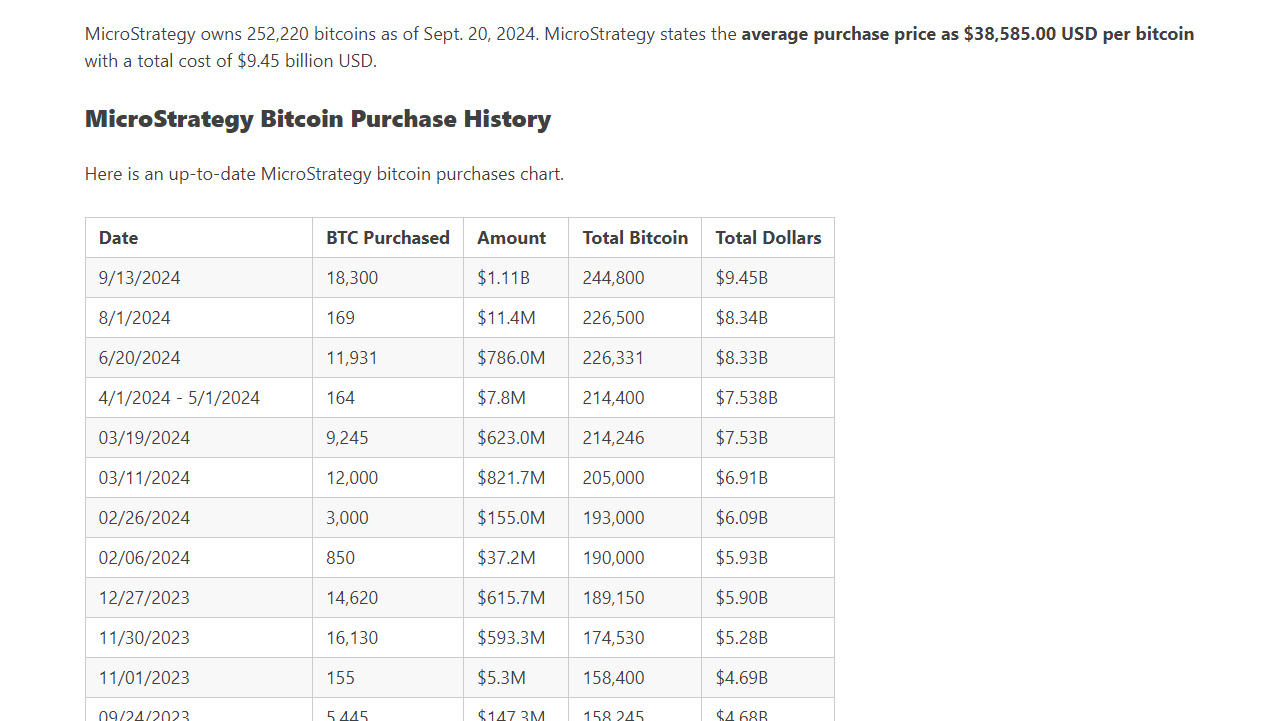The width and height of the screenshot is (1279, 721).
Task: Select the 850 BTC purchased cell
Action: click(x=388, y=558)
